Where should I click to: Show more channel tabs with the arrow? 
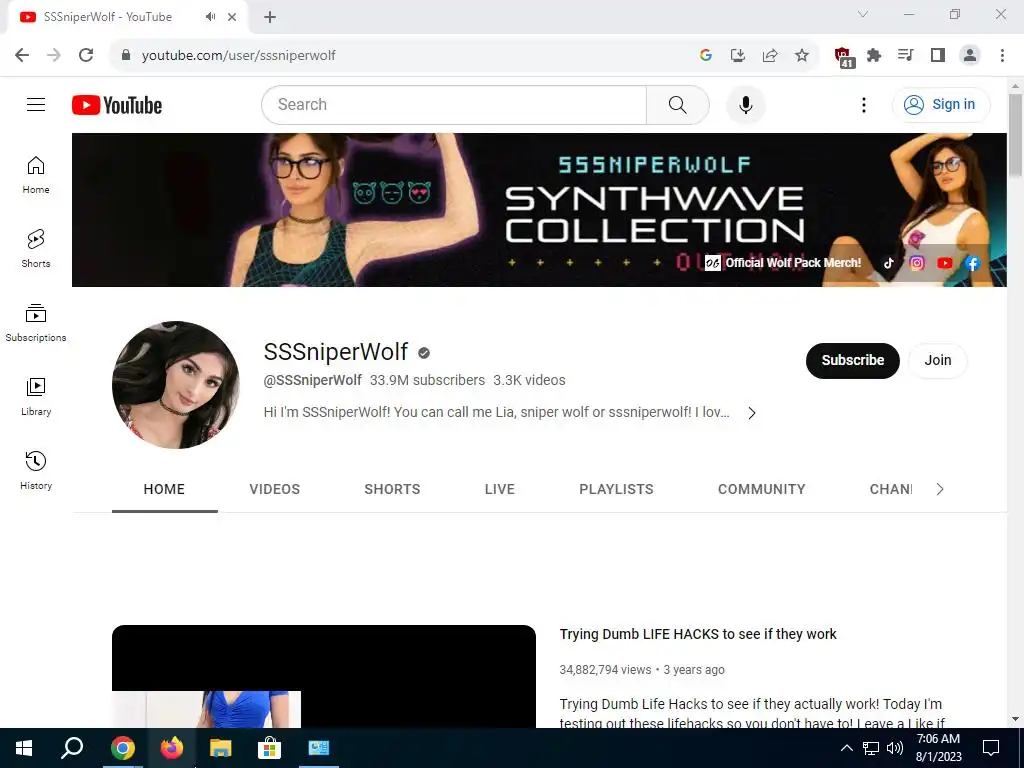940,489
